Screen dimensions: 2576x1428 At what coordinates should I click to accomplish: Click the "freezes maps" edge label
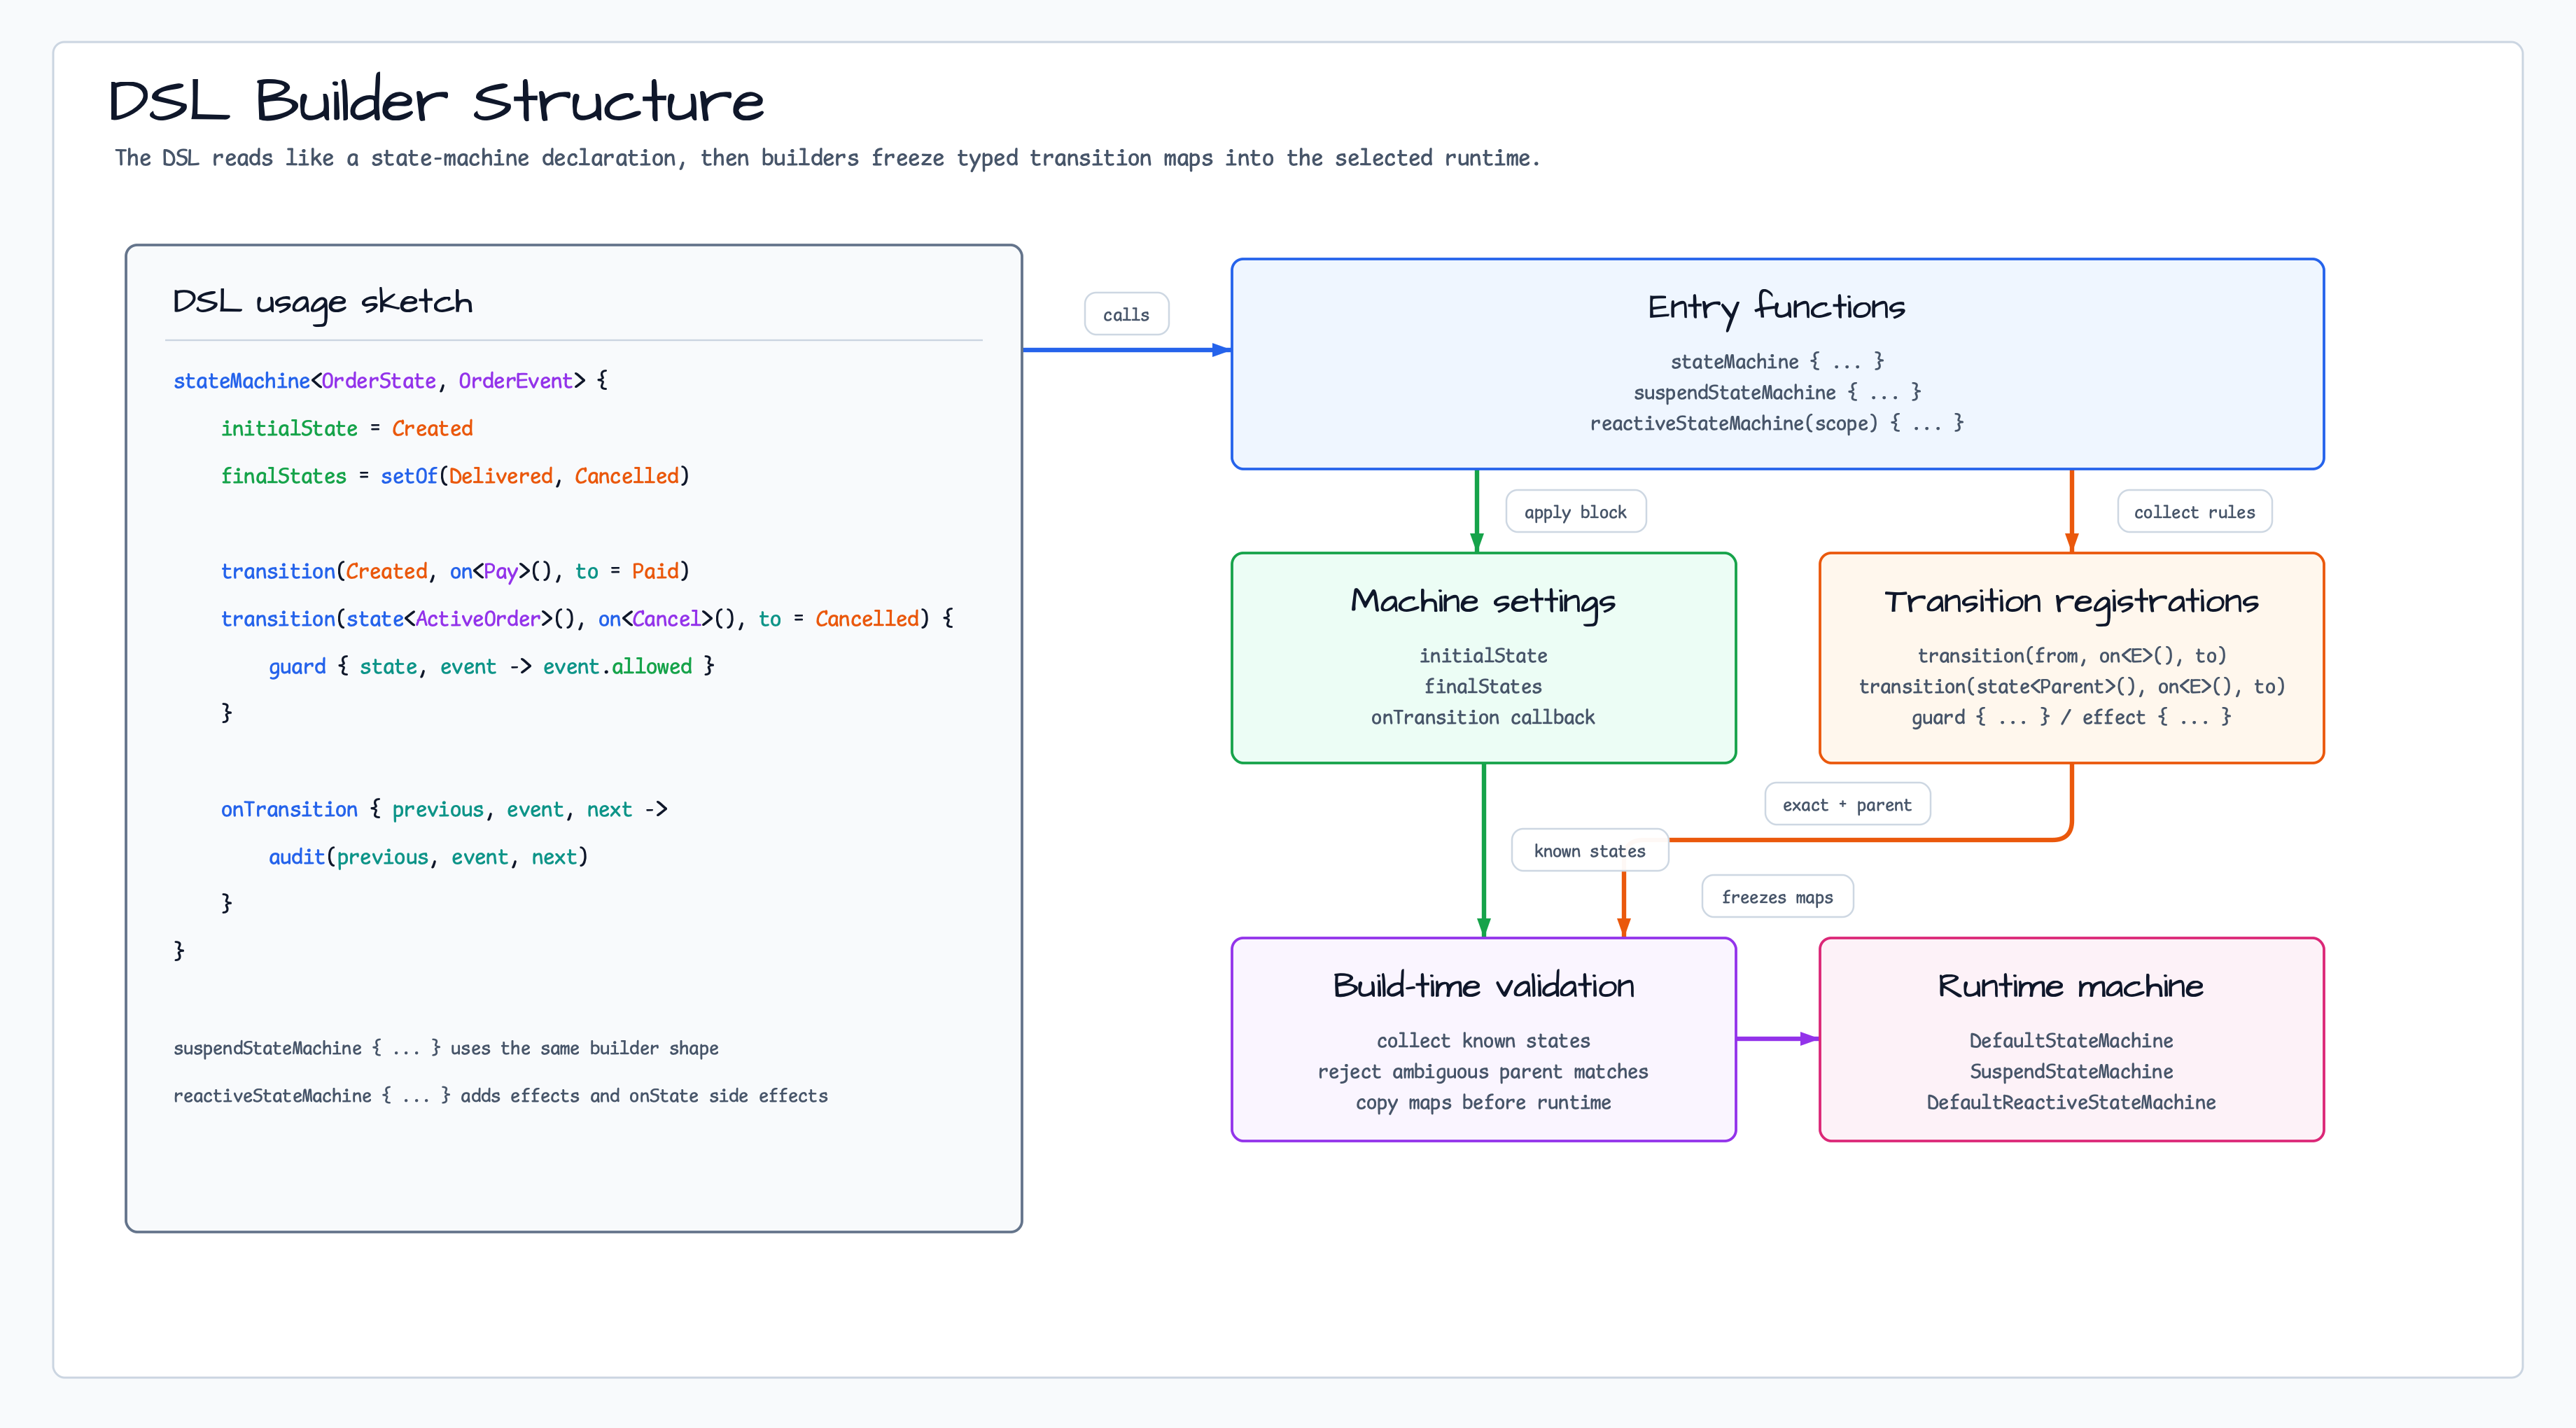tap(1777, 897)
